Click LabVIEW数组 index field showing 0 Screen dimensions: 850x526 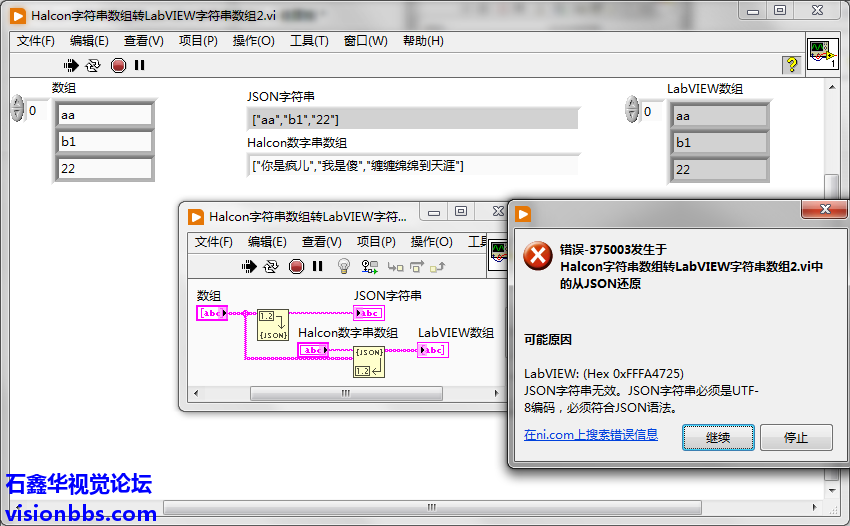pyautogui.click(x=651, y=112)
